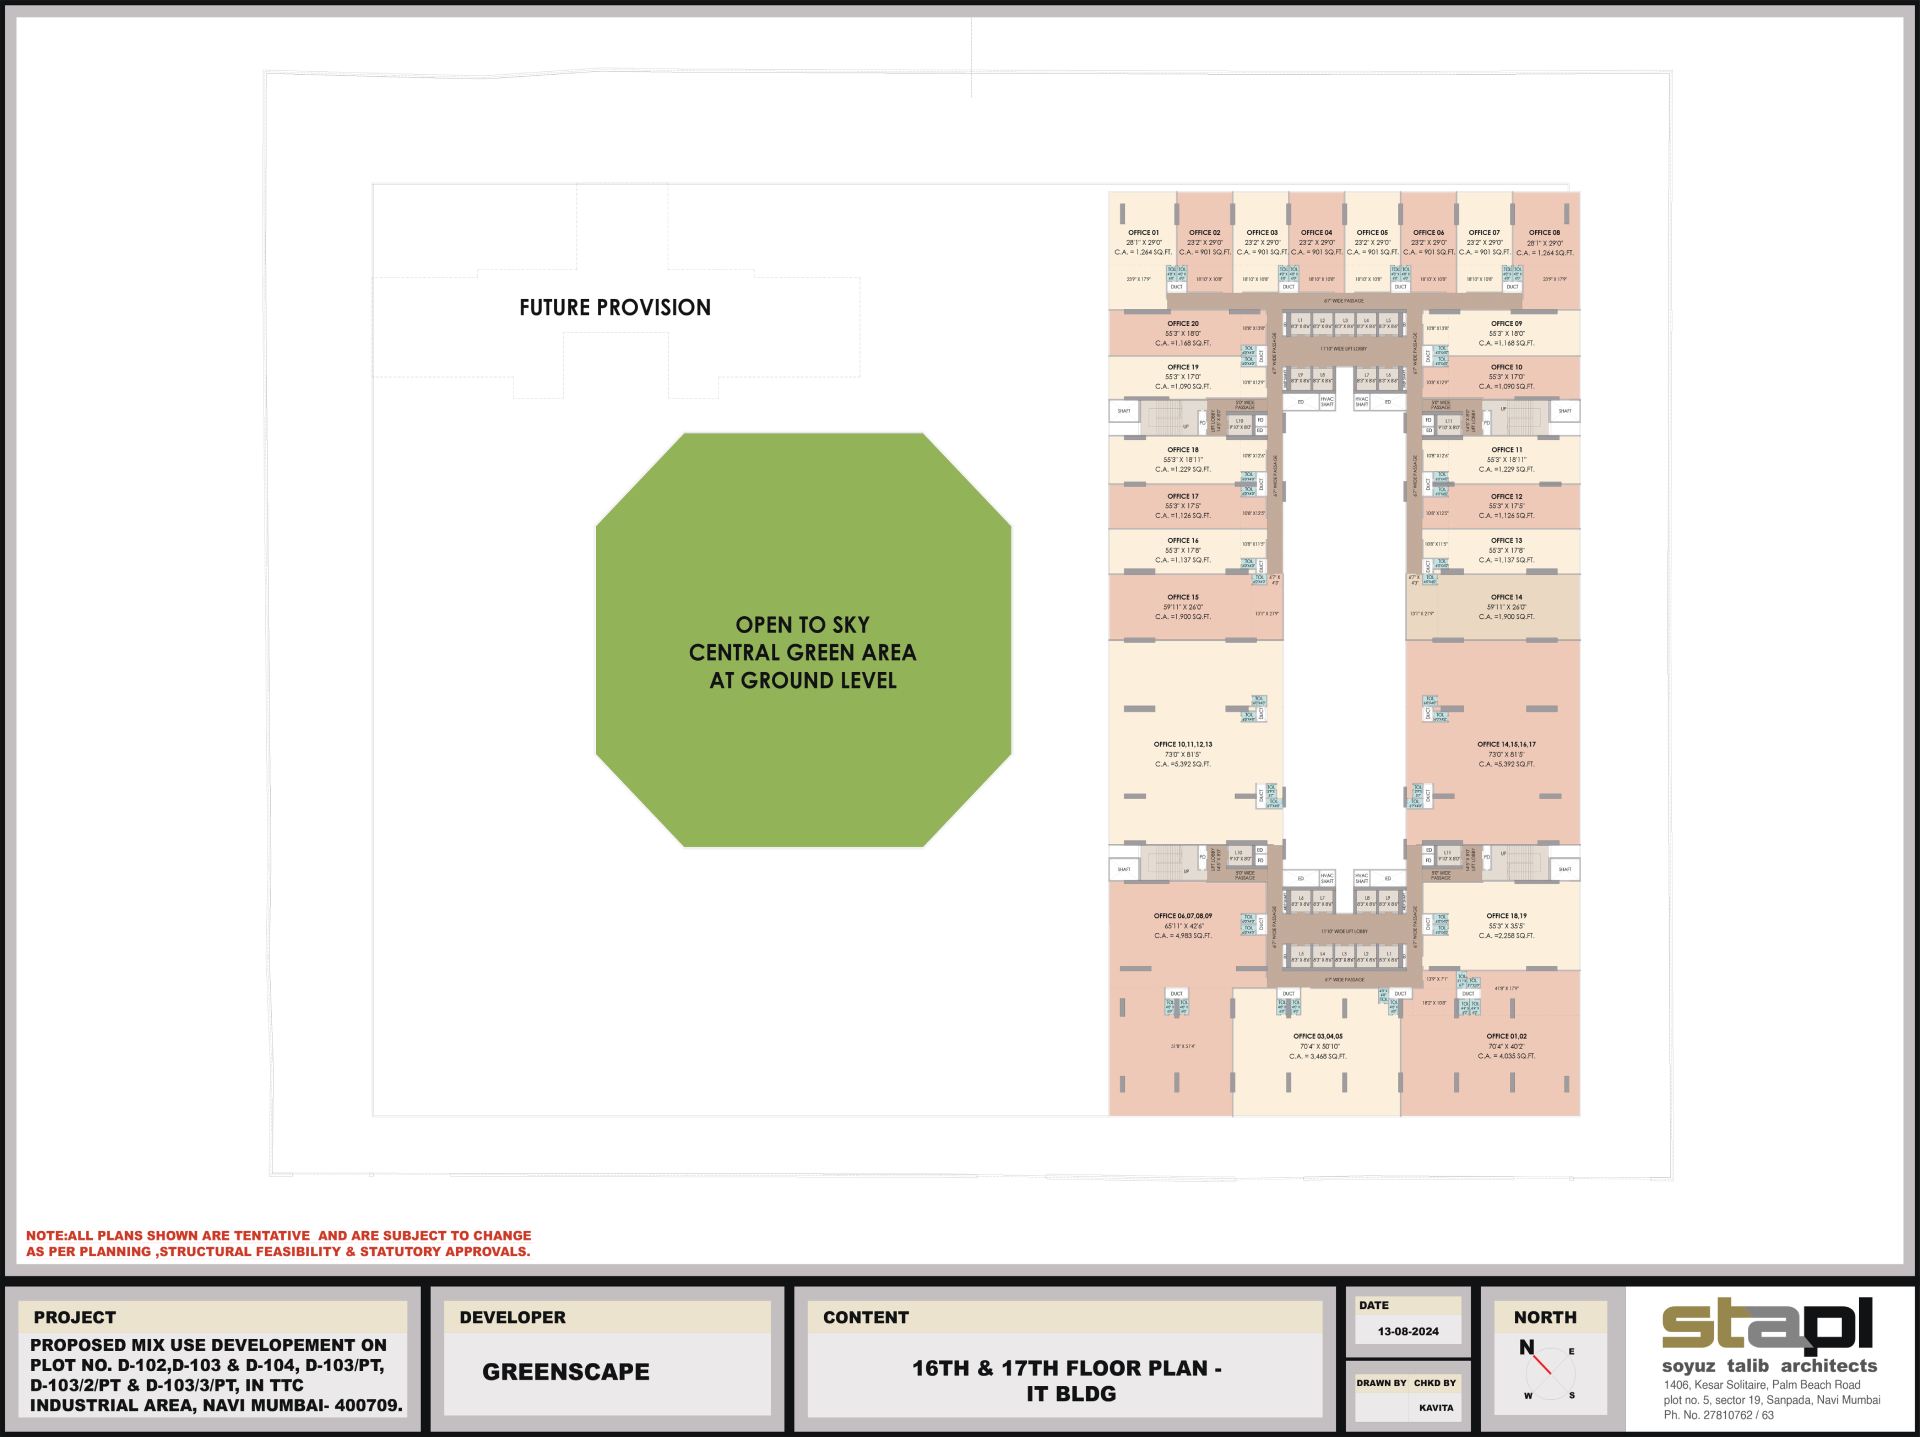Click the OFFICE 18 label, 1,229 SQ.FT. left wing

pyautogui.click(x=1183, y=450)
